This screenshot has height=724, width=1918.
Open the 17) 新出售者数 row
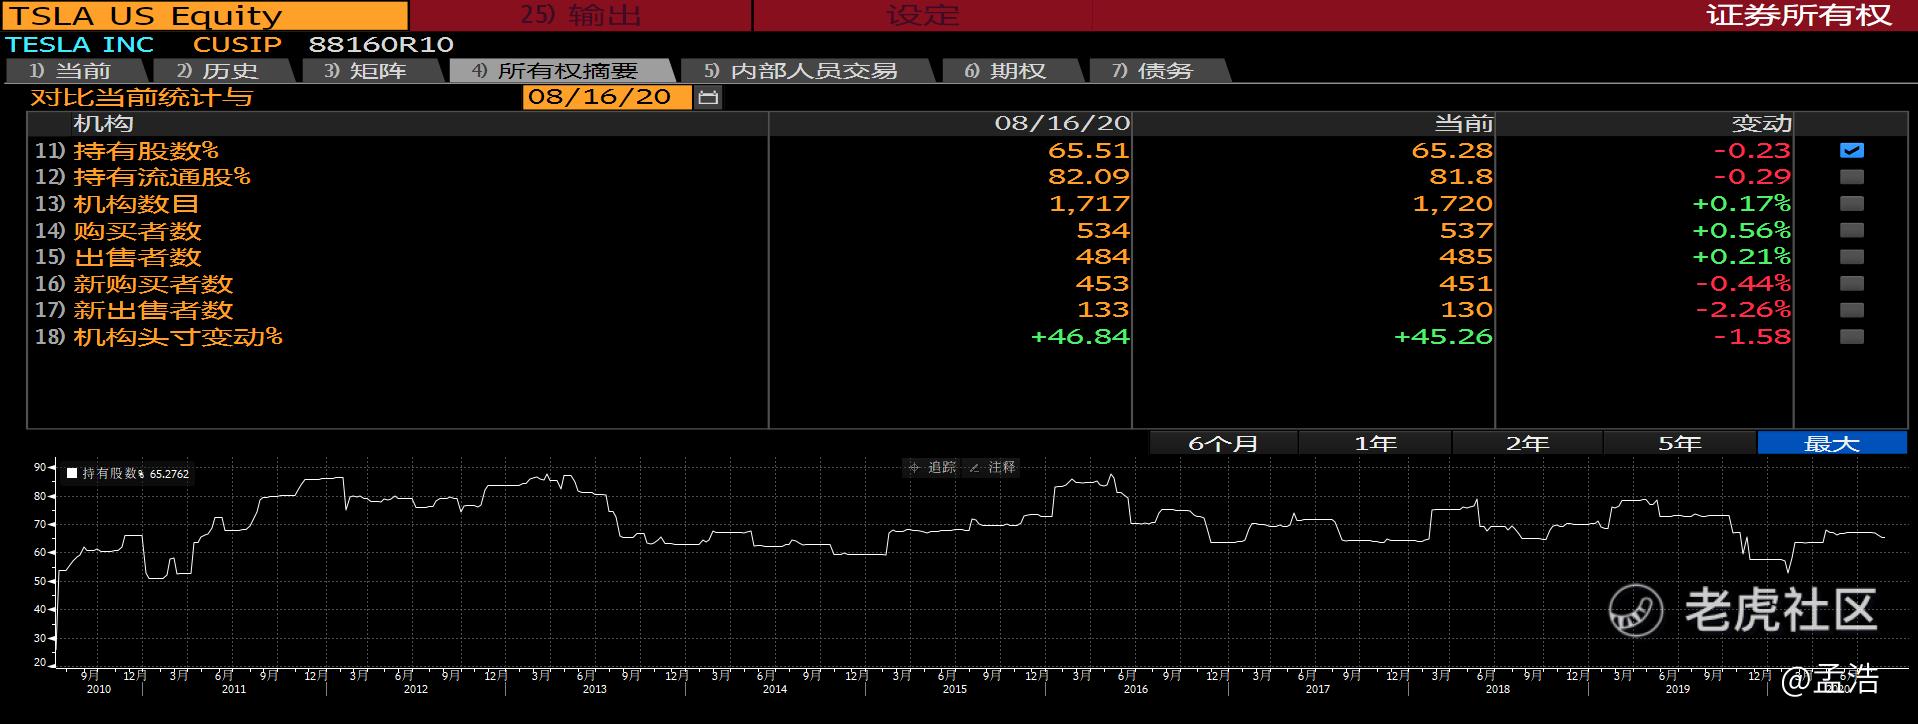tap(134, 310)
